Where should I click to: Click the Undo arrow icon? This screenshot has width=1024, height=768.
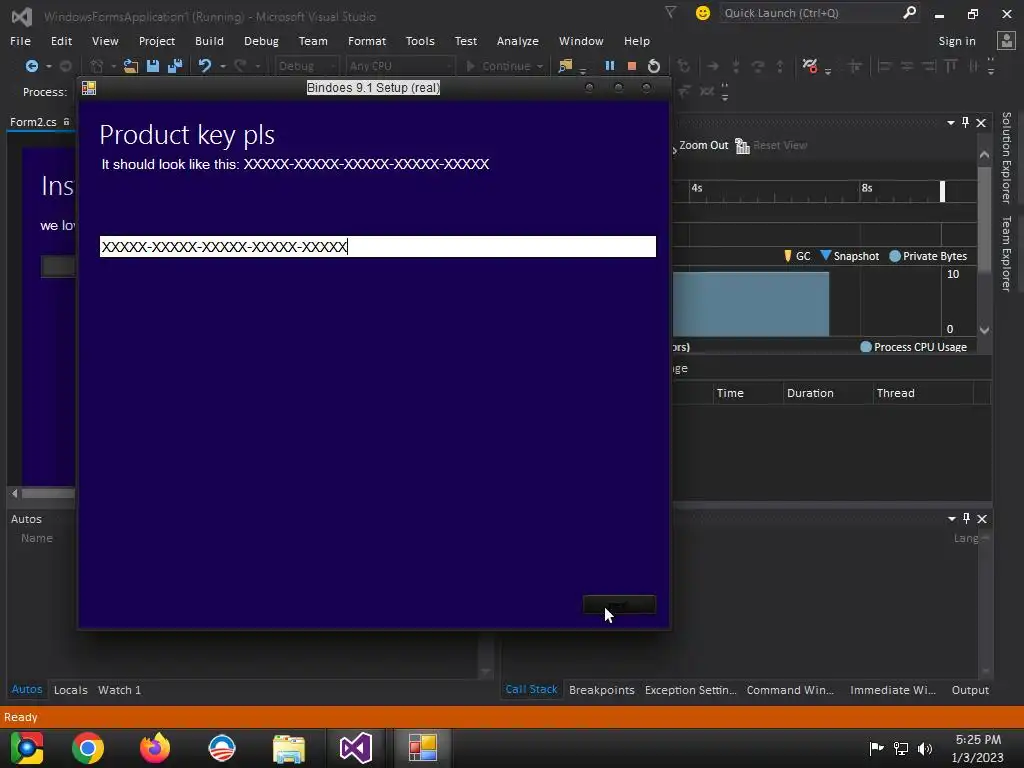pos(205,66)
